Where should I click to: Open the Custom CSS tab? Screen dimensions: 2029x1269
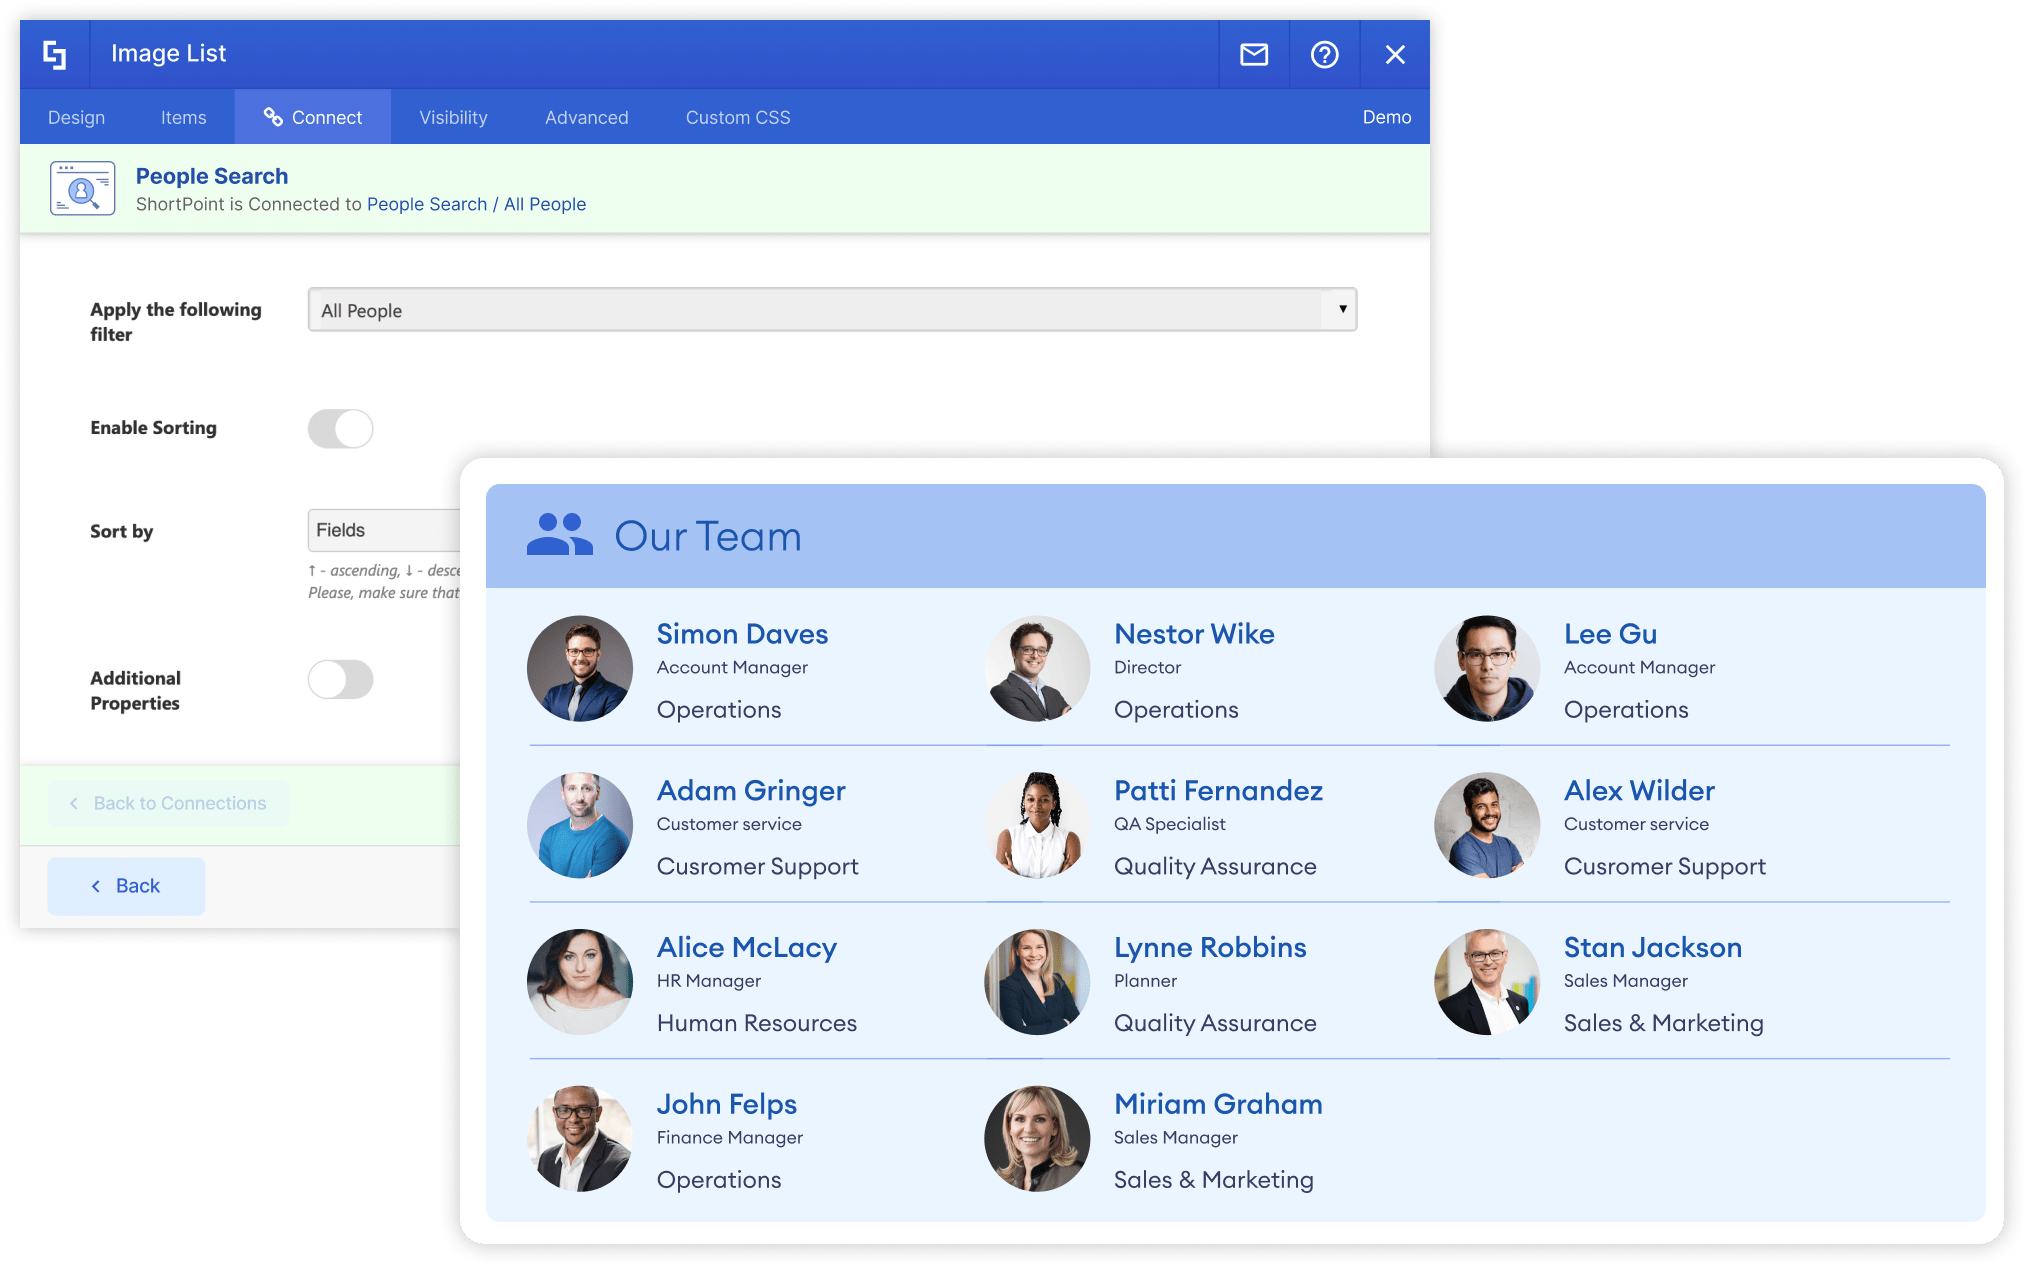click(x=737, y=116)
